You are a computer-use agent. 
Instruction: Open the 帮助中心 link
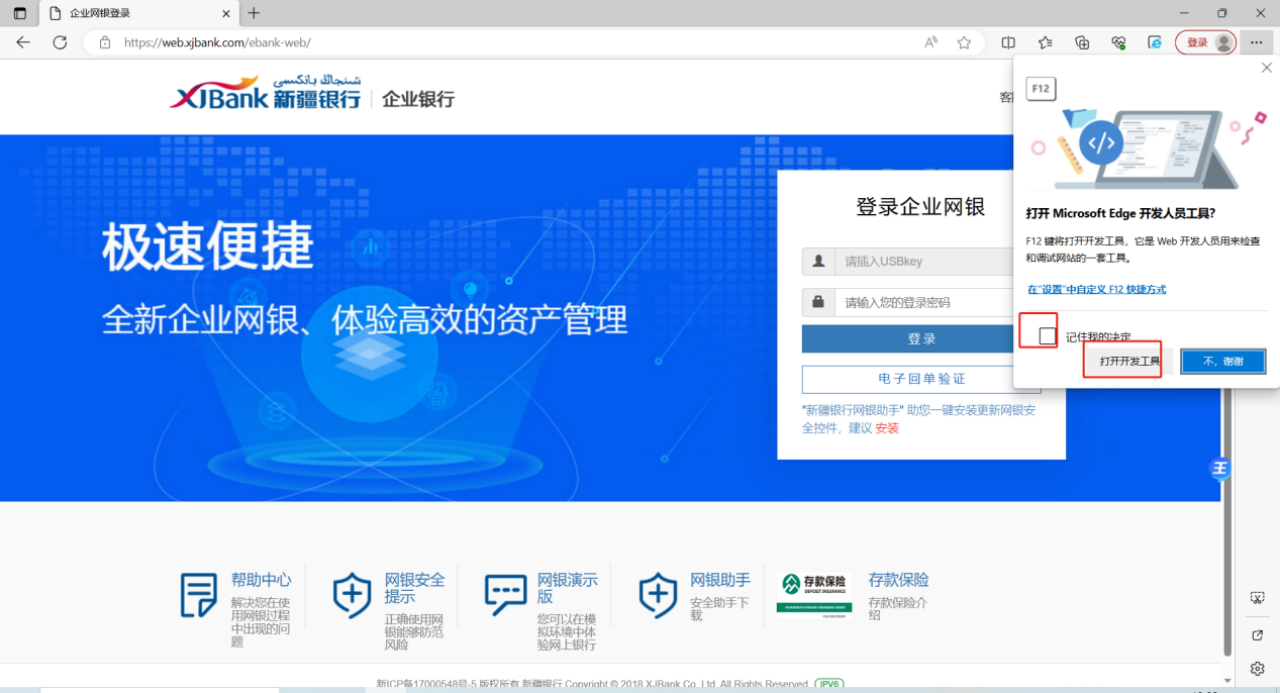point(261,580)
